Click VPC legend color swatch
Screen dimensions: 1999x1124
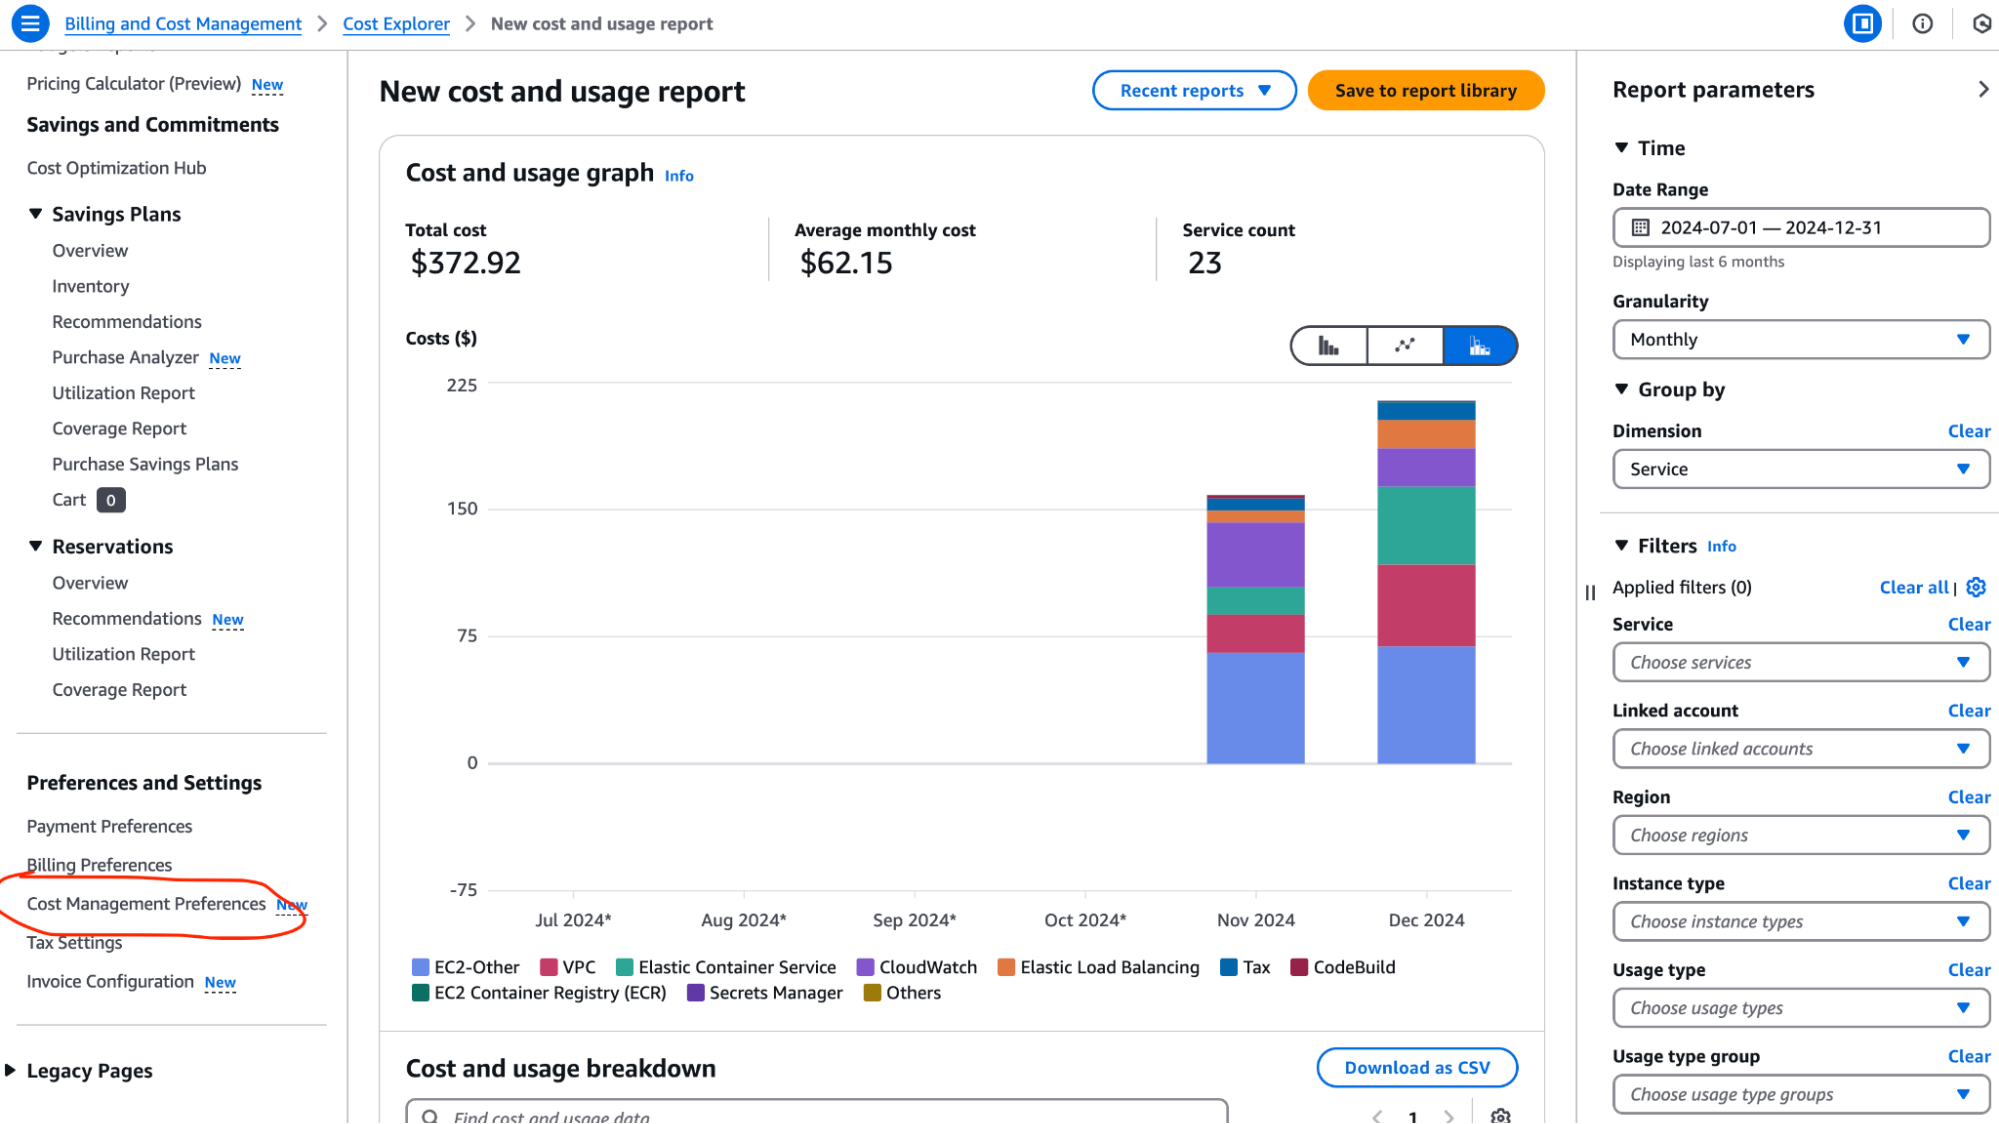(548, 967)
